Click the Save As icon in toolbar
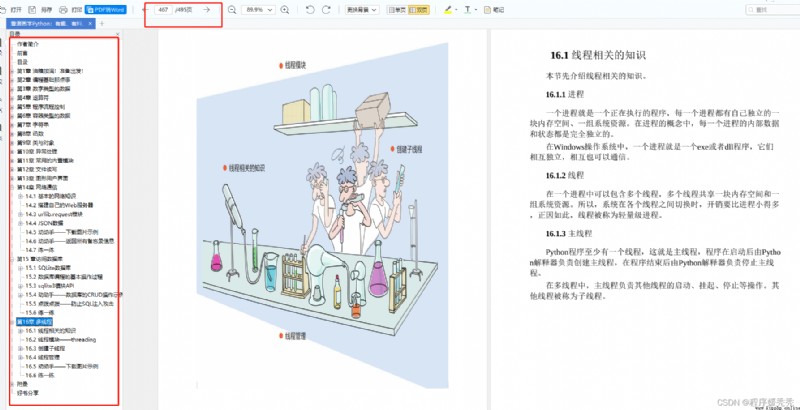The height and width of the screenshot is (410, 800). (32, 10)
